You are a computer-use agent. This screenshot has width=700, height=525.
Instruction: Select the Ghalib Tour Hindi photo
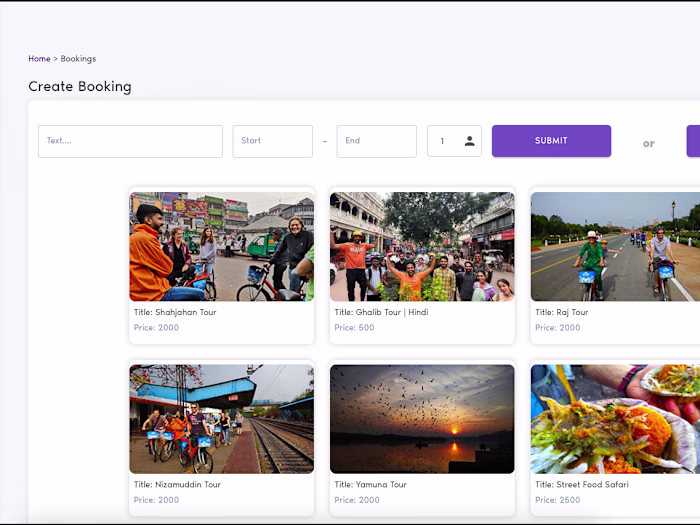point(422,247)
